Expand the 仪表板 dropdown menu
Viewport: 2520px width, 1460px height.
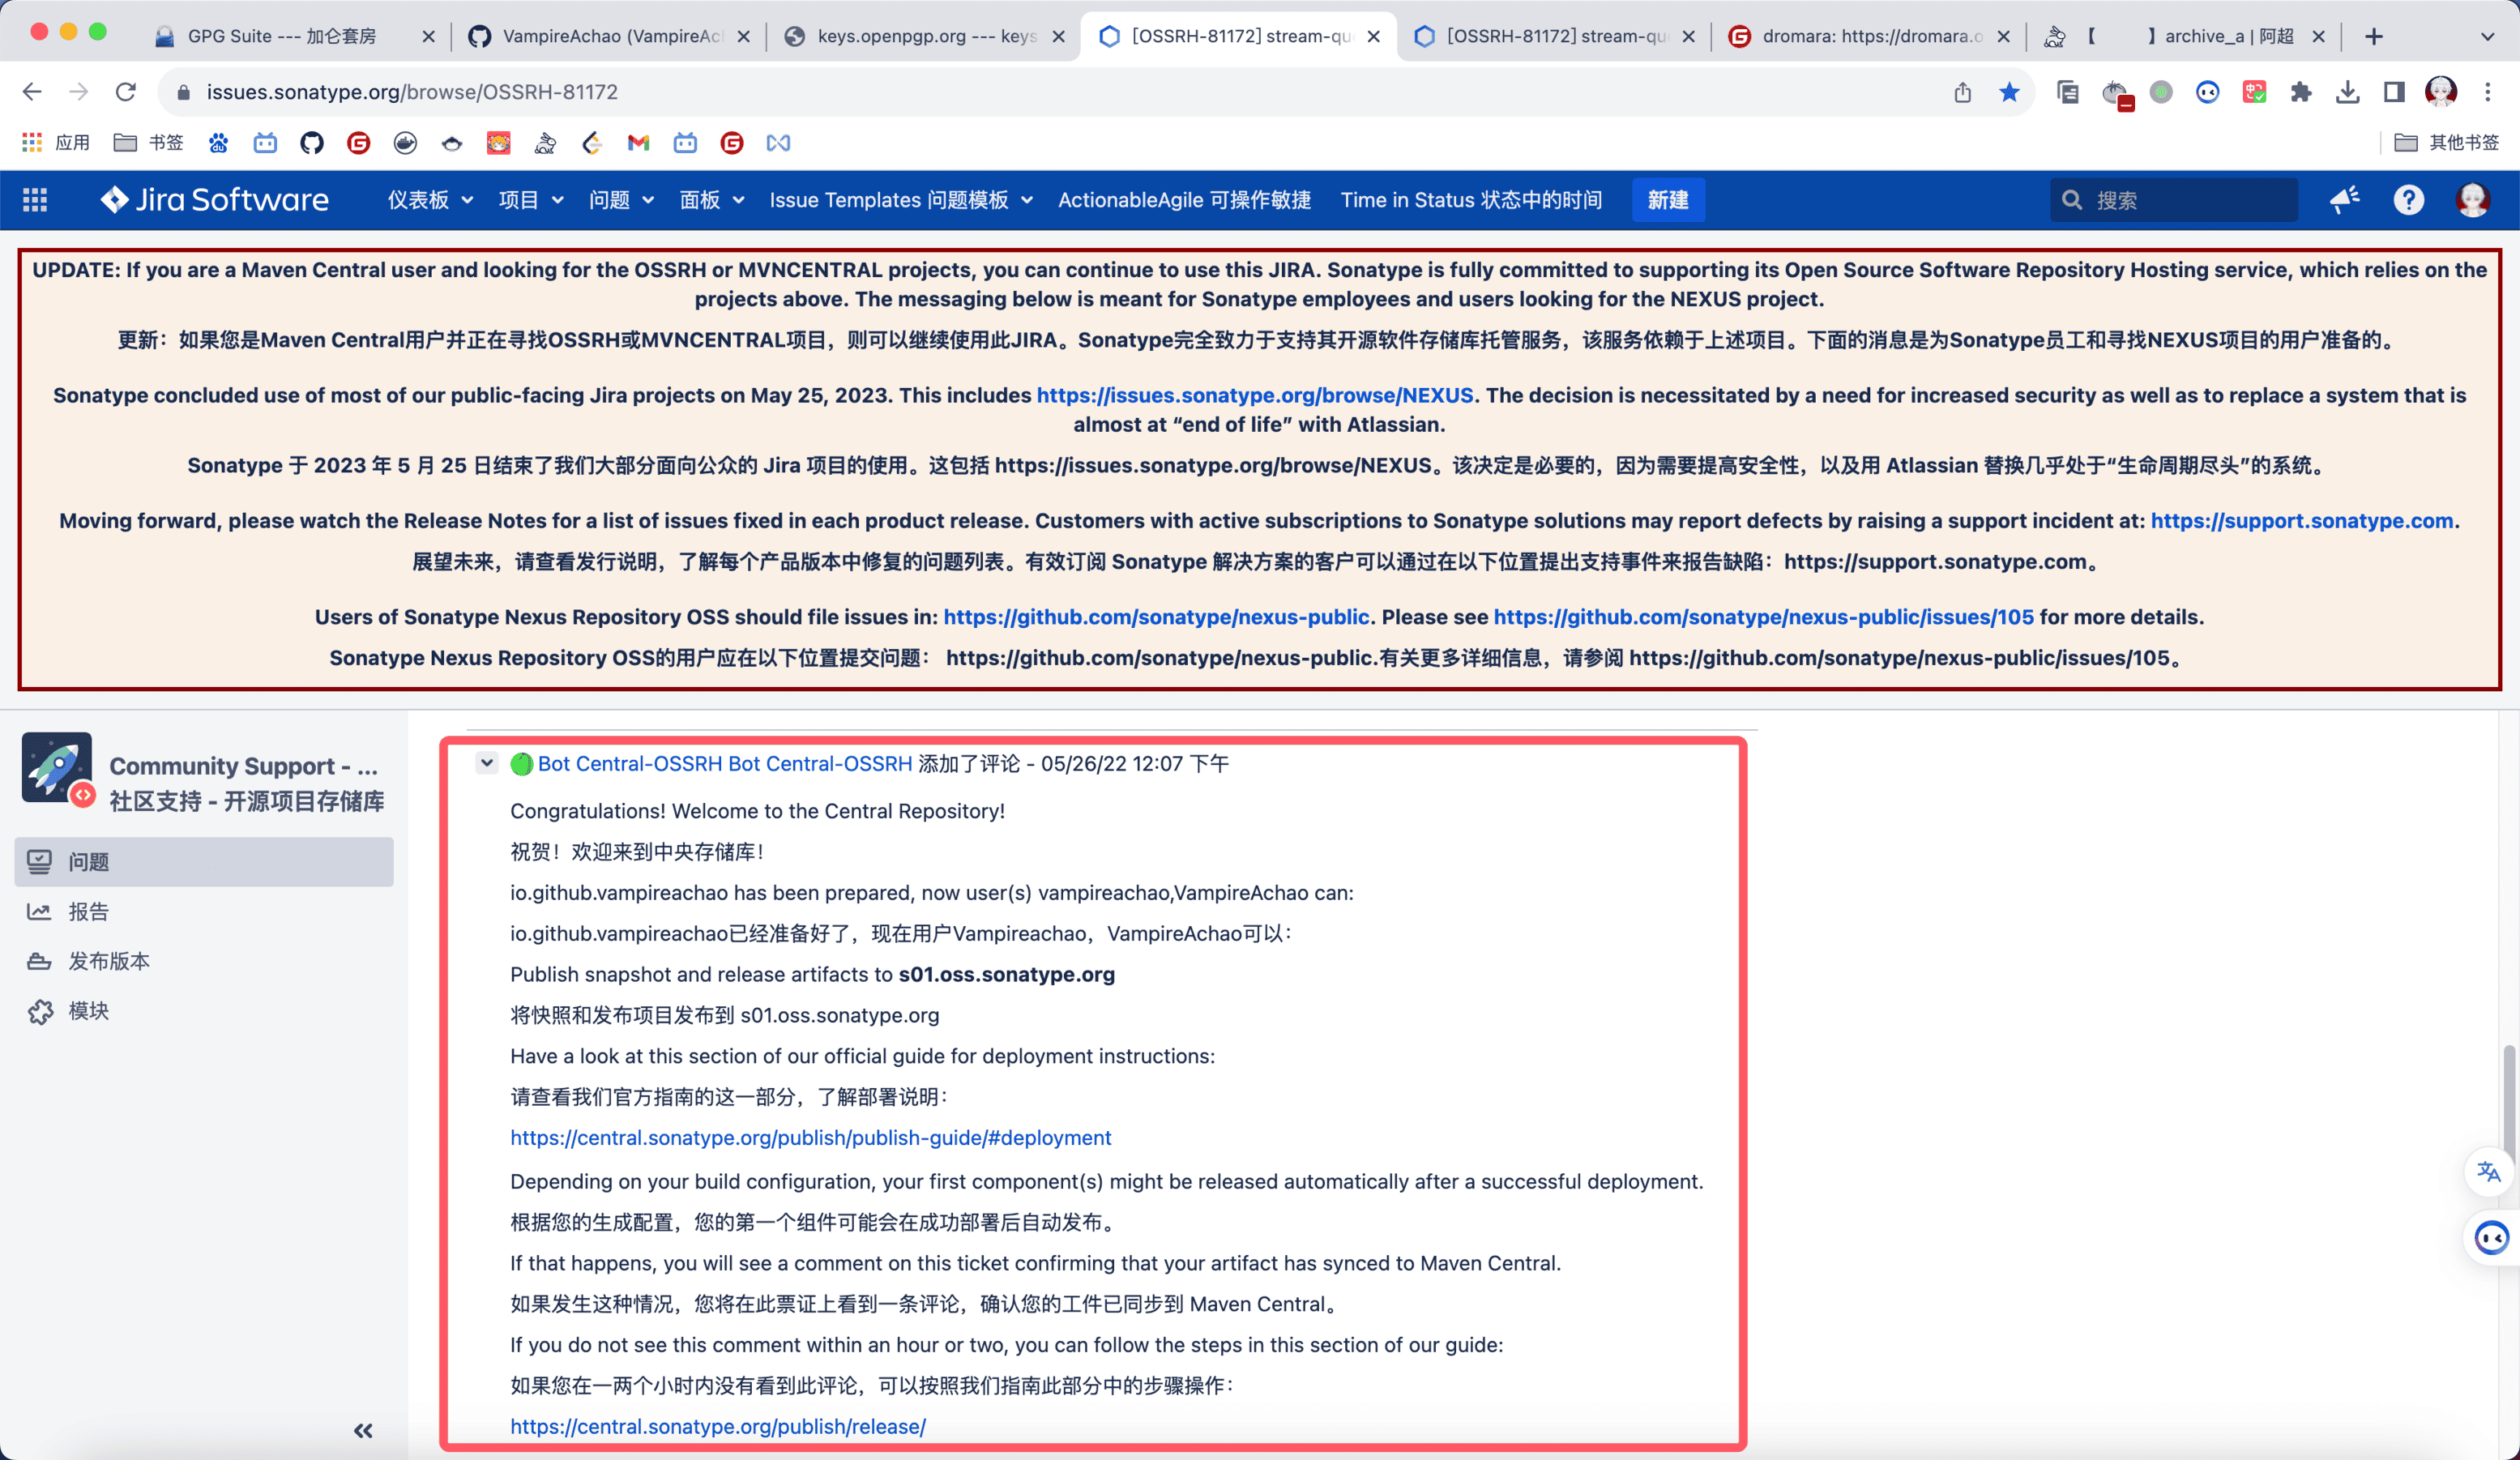[430, 200]
